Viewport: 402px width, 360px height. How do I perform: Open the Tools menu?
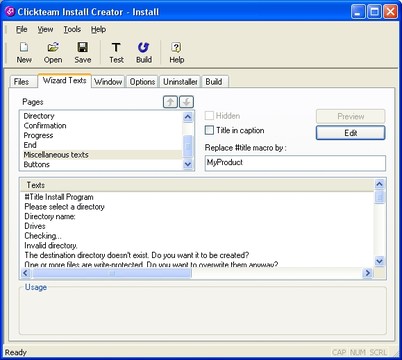click(72, 29)
